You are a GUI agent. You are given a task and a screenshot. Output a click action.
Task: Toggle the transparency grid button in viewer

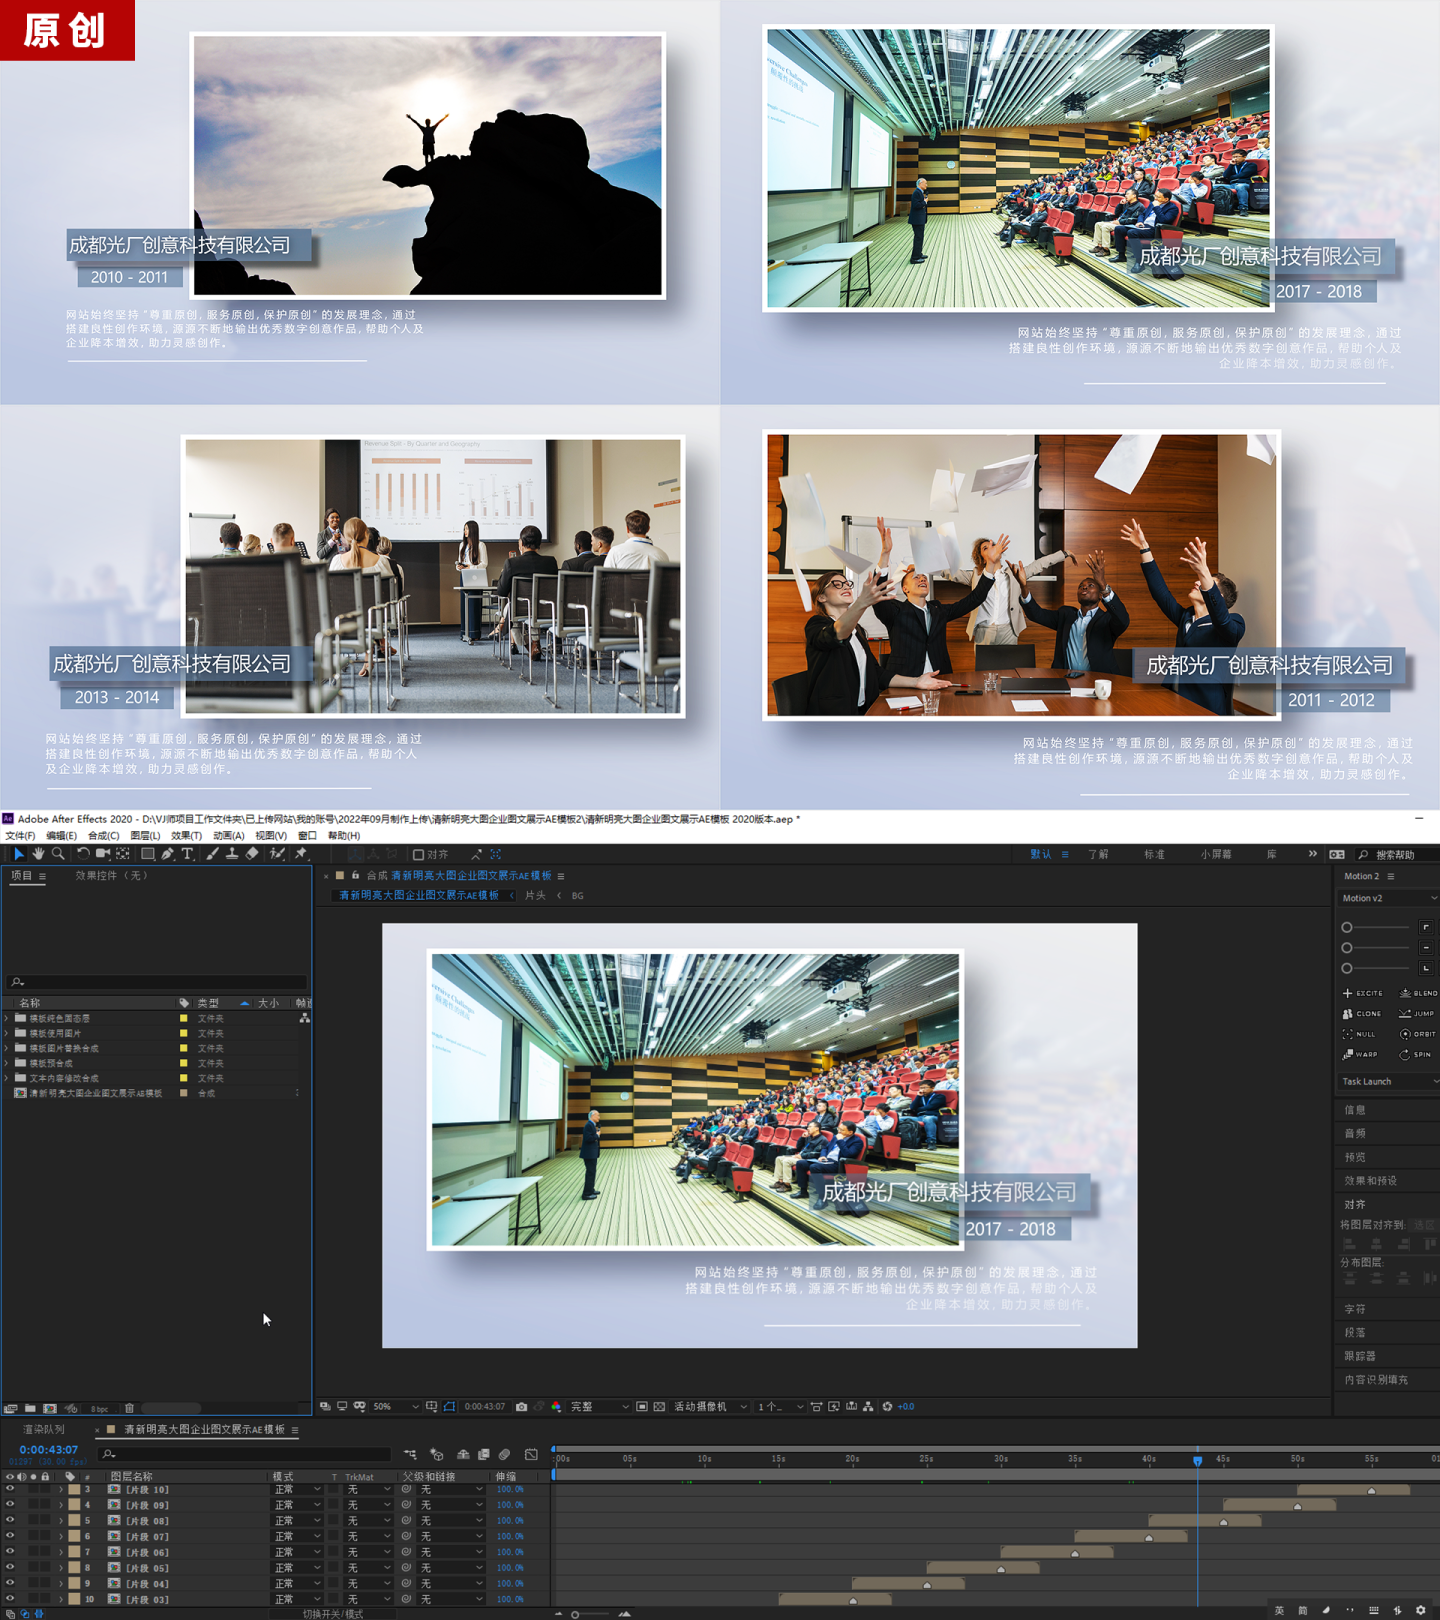659,1407
